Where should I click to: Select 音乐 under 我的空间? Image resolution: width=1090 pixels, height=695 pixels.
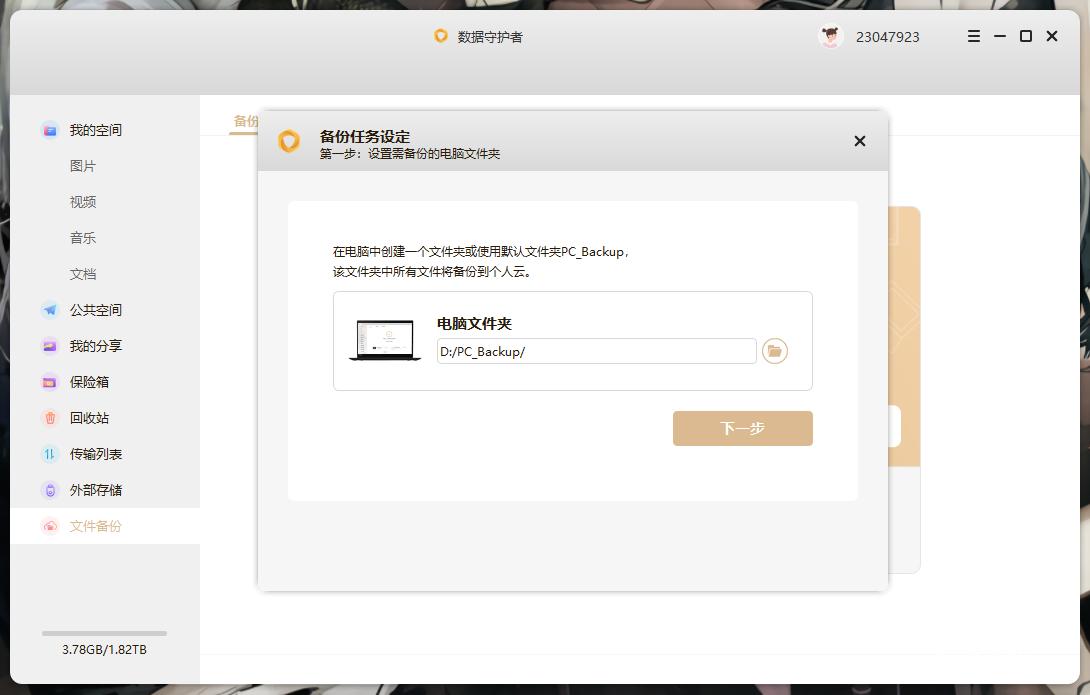tap(83, 237)
